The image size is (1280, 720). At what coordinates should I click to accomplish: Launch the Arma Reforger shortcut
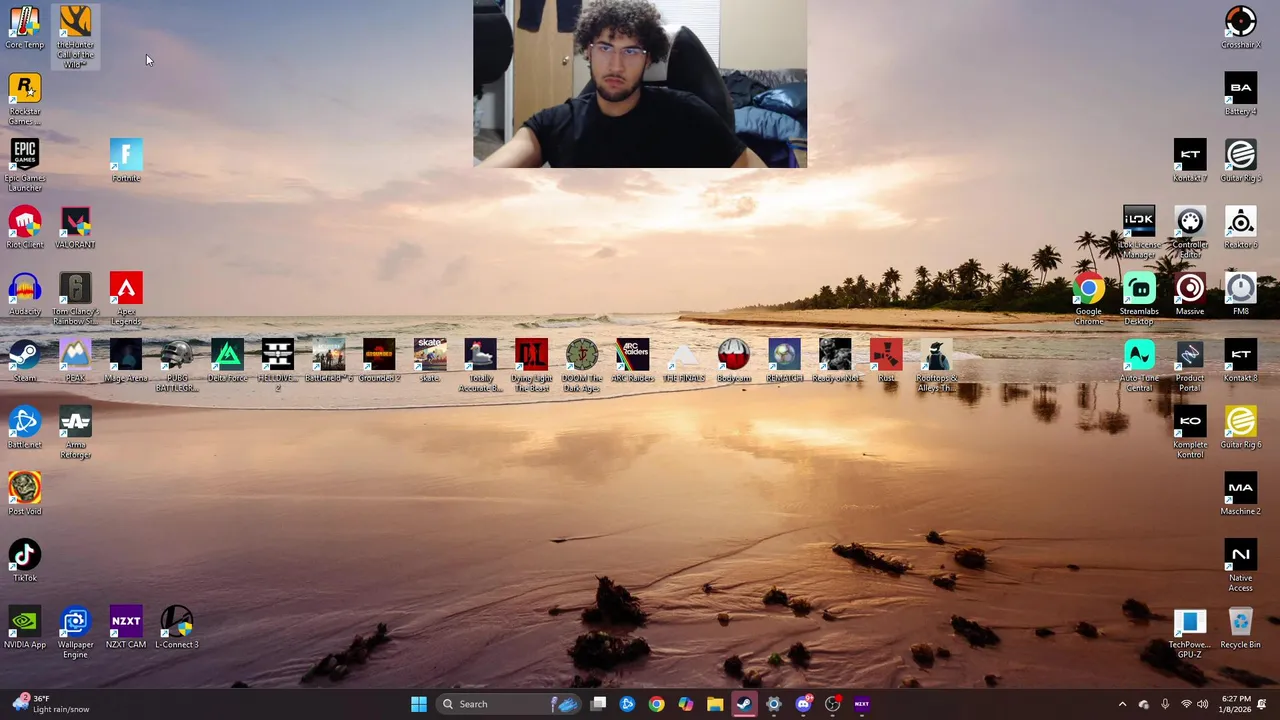[75, 433]
